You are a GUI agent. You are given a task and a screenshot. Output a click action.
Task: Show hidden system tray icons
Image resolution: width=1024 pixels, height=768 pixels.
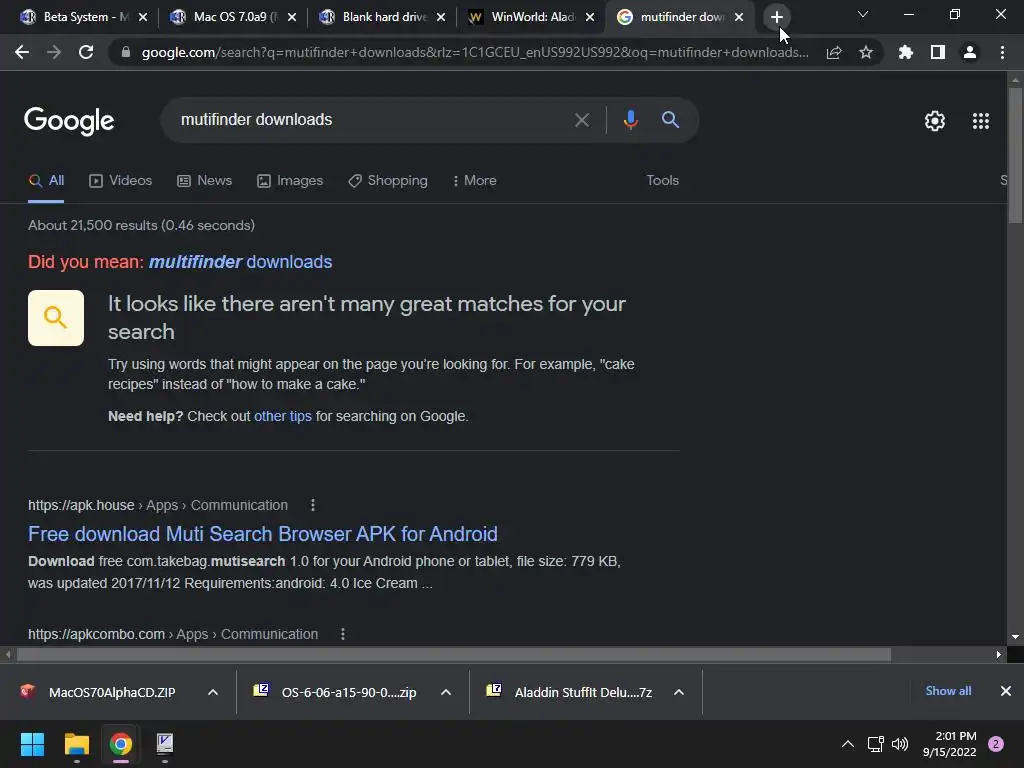tap(848, 744)
